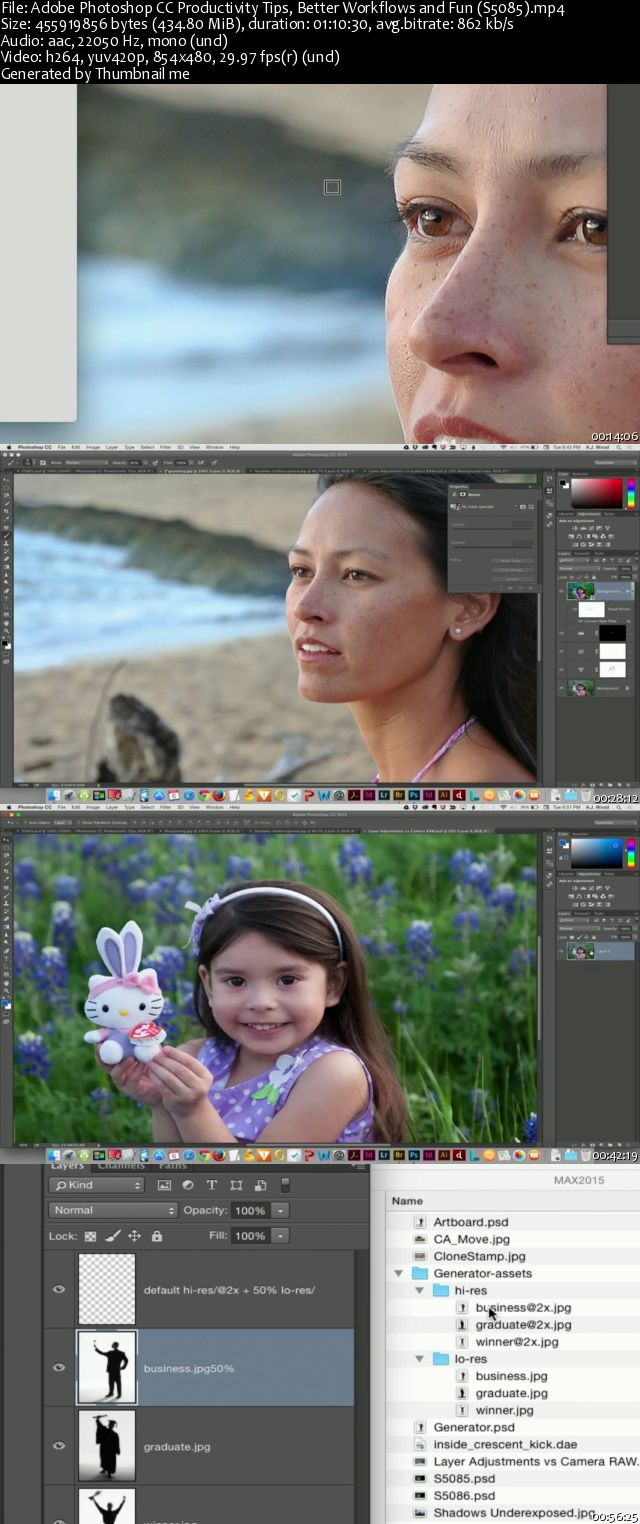The height and width of the screenshot is (1524, 640).
Task: Click CA_Move.jpg file icon
Action: [x=421, y=1239]
